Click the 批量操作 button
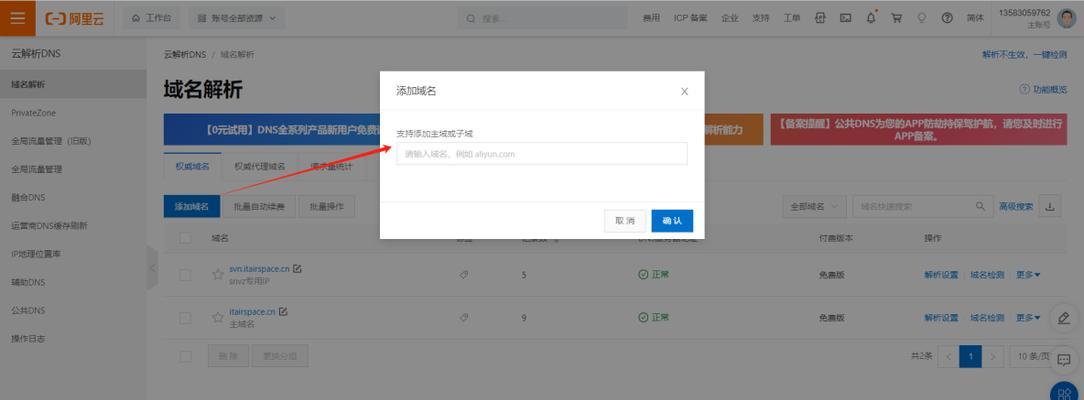1084x400 pixels. tap(327, 207)
